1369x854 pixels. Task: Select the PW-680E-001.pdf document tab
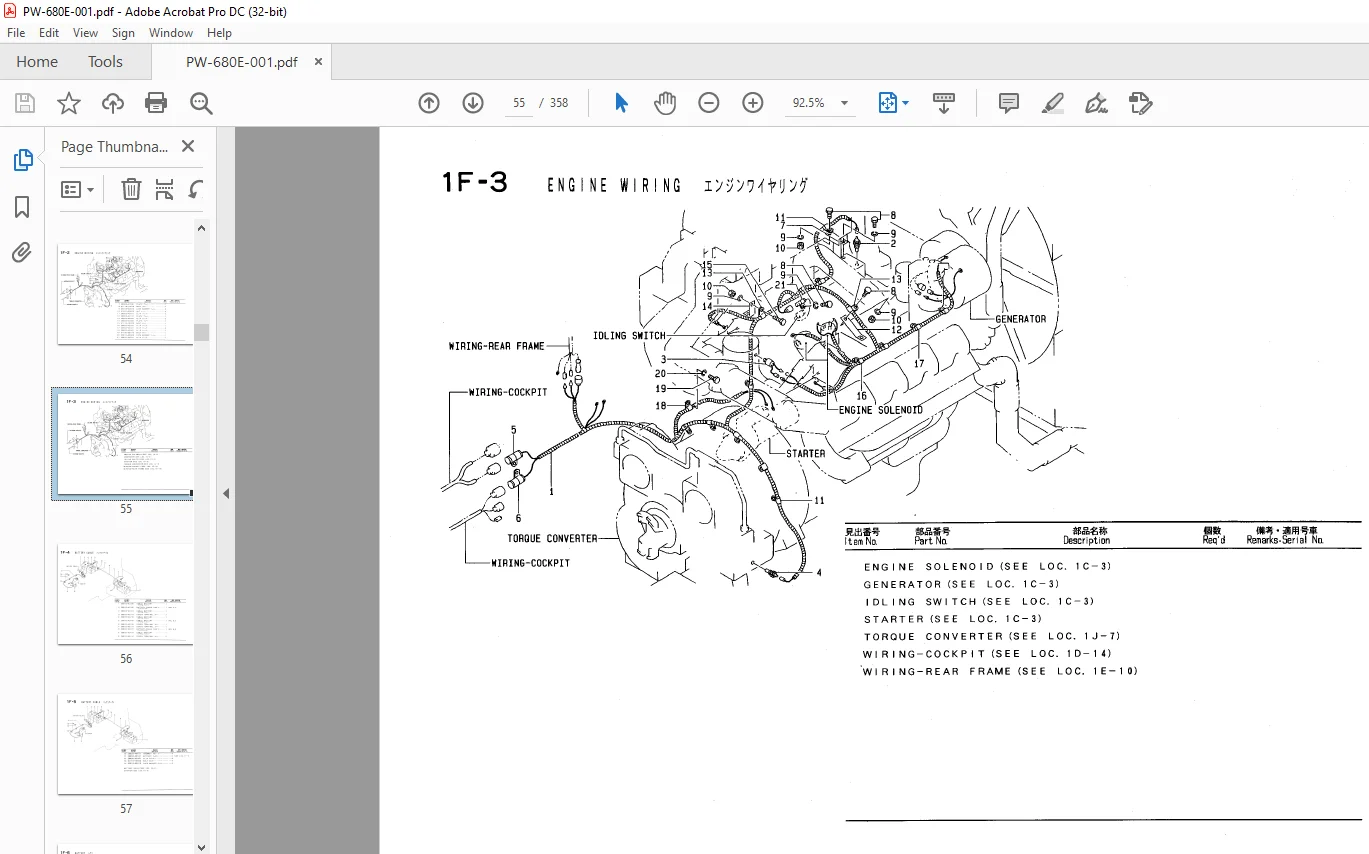pos(241,62)
